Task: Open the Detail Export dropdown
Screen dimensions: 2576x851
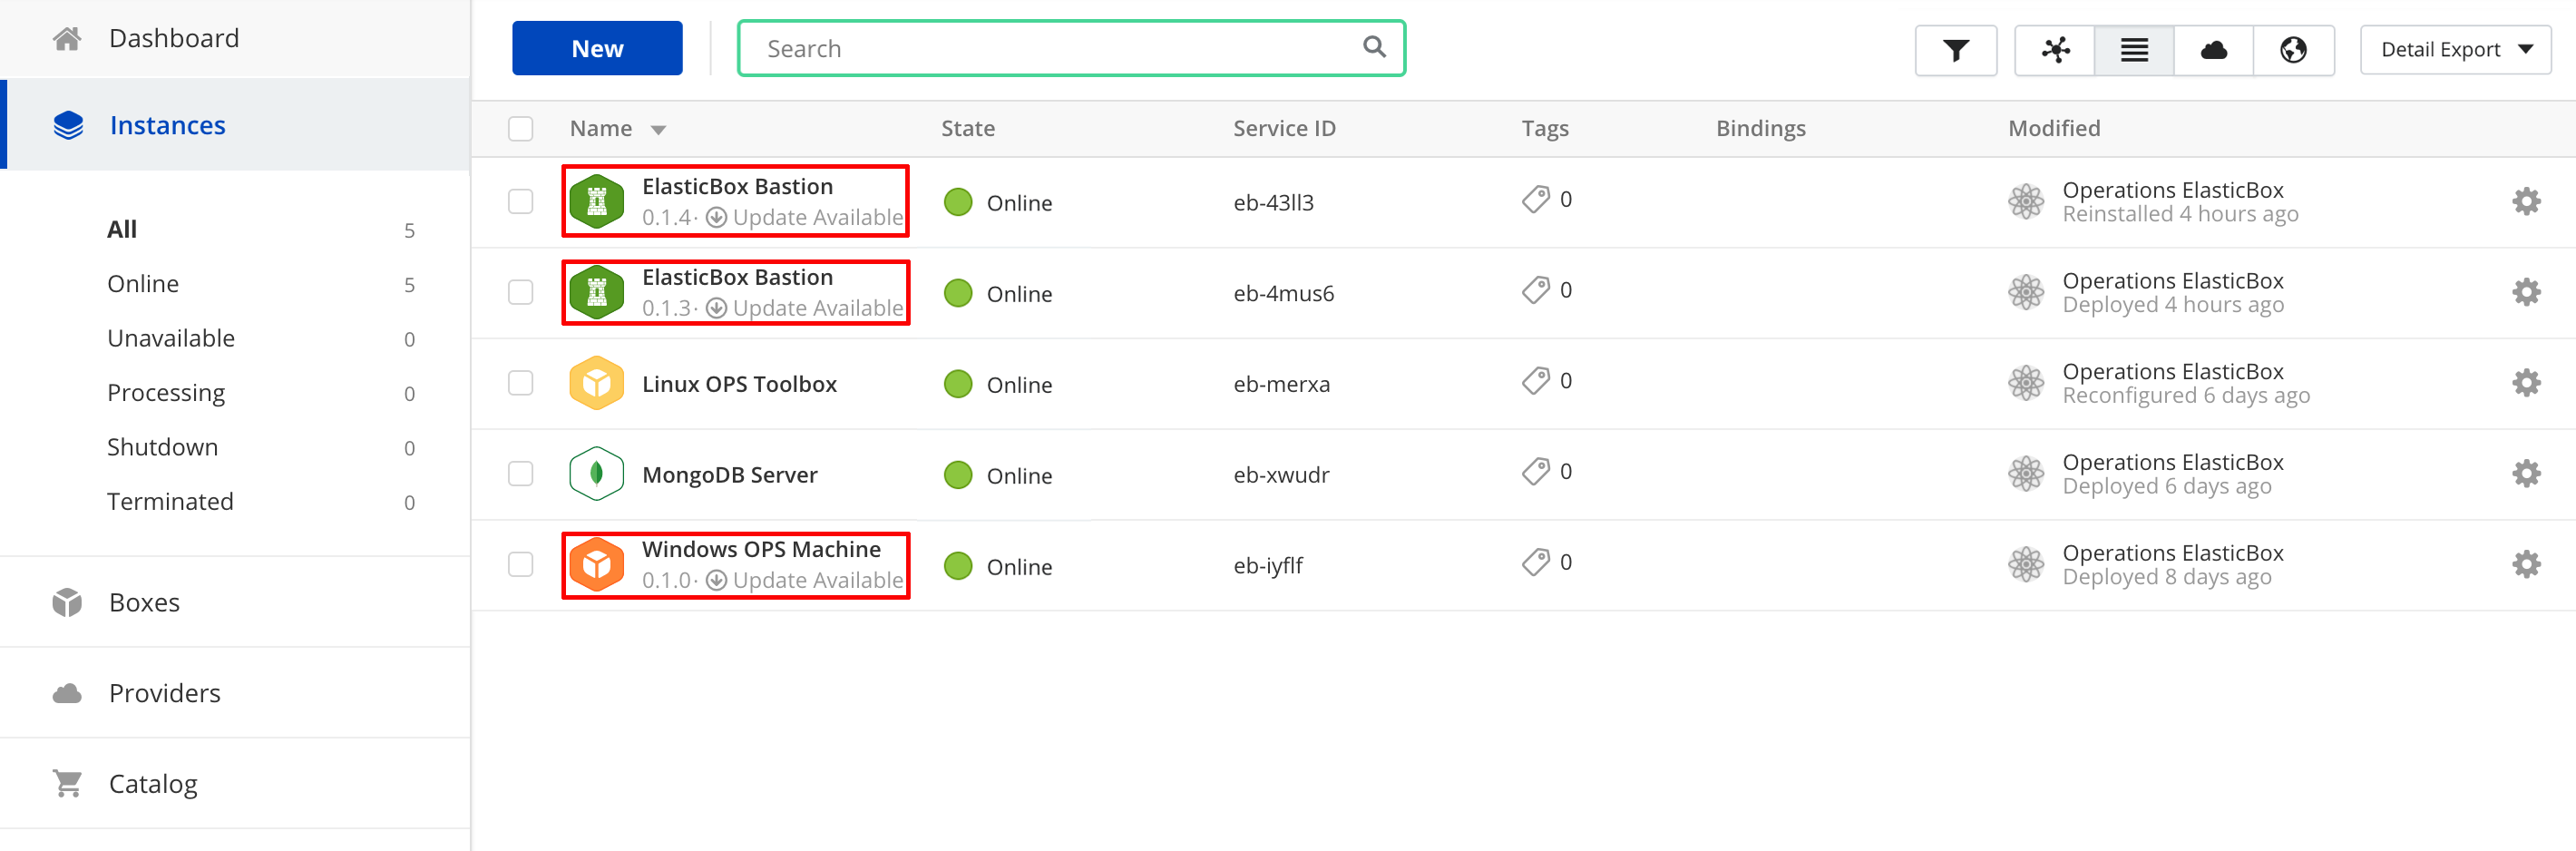Action: [2455, 50]
